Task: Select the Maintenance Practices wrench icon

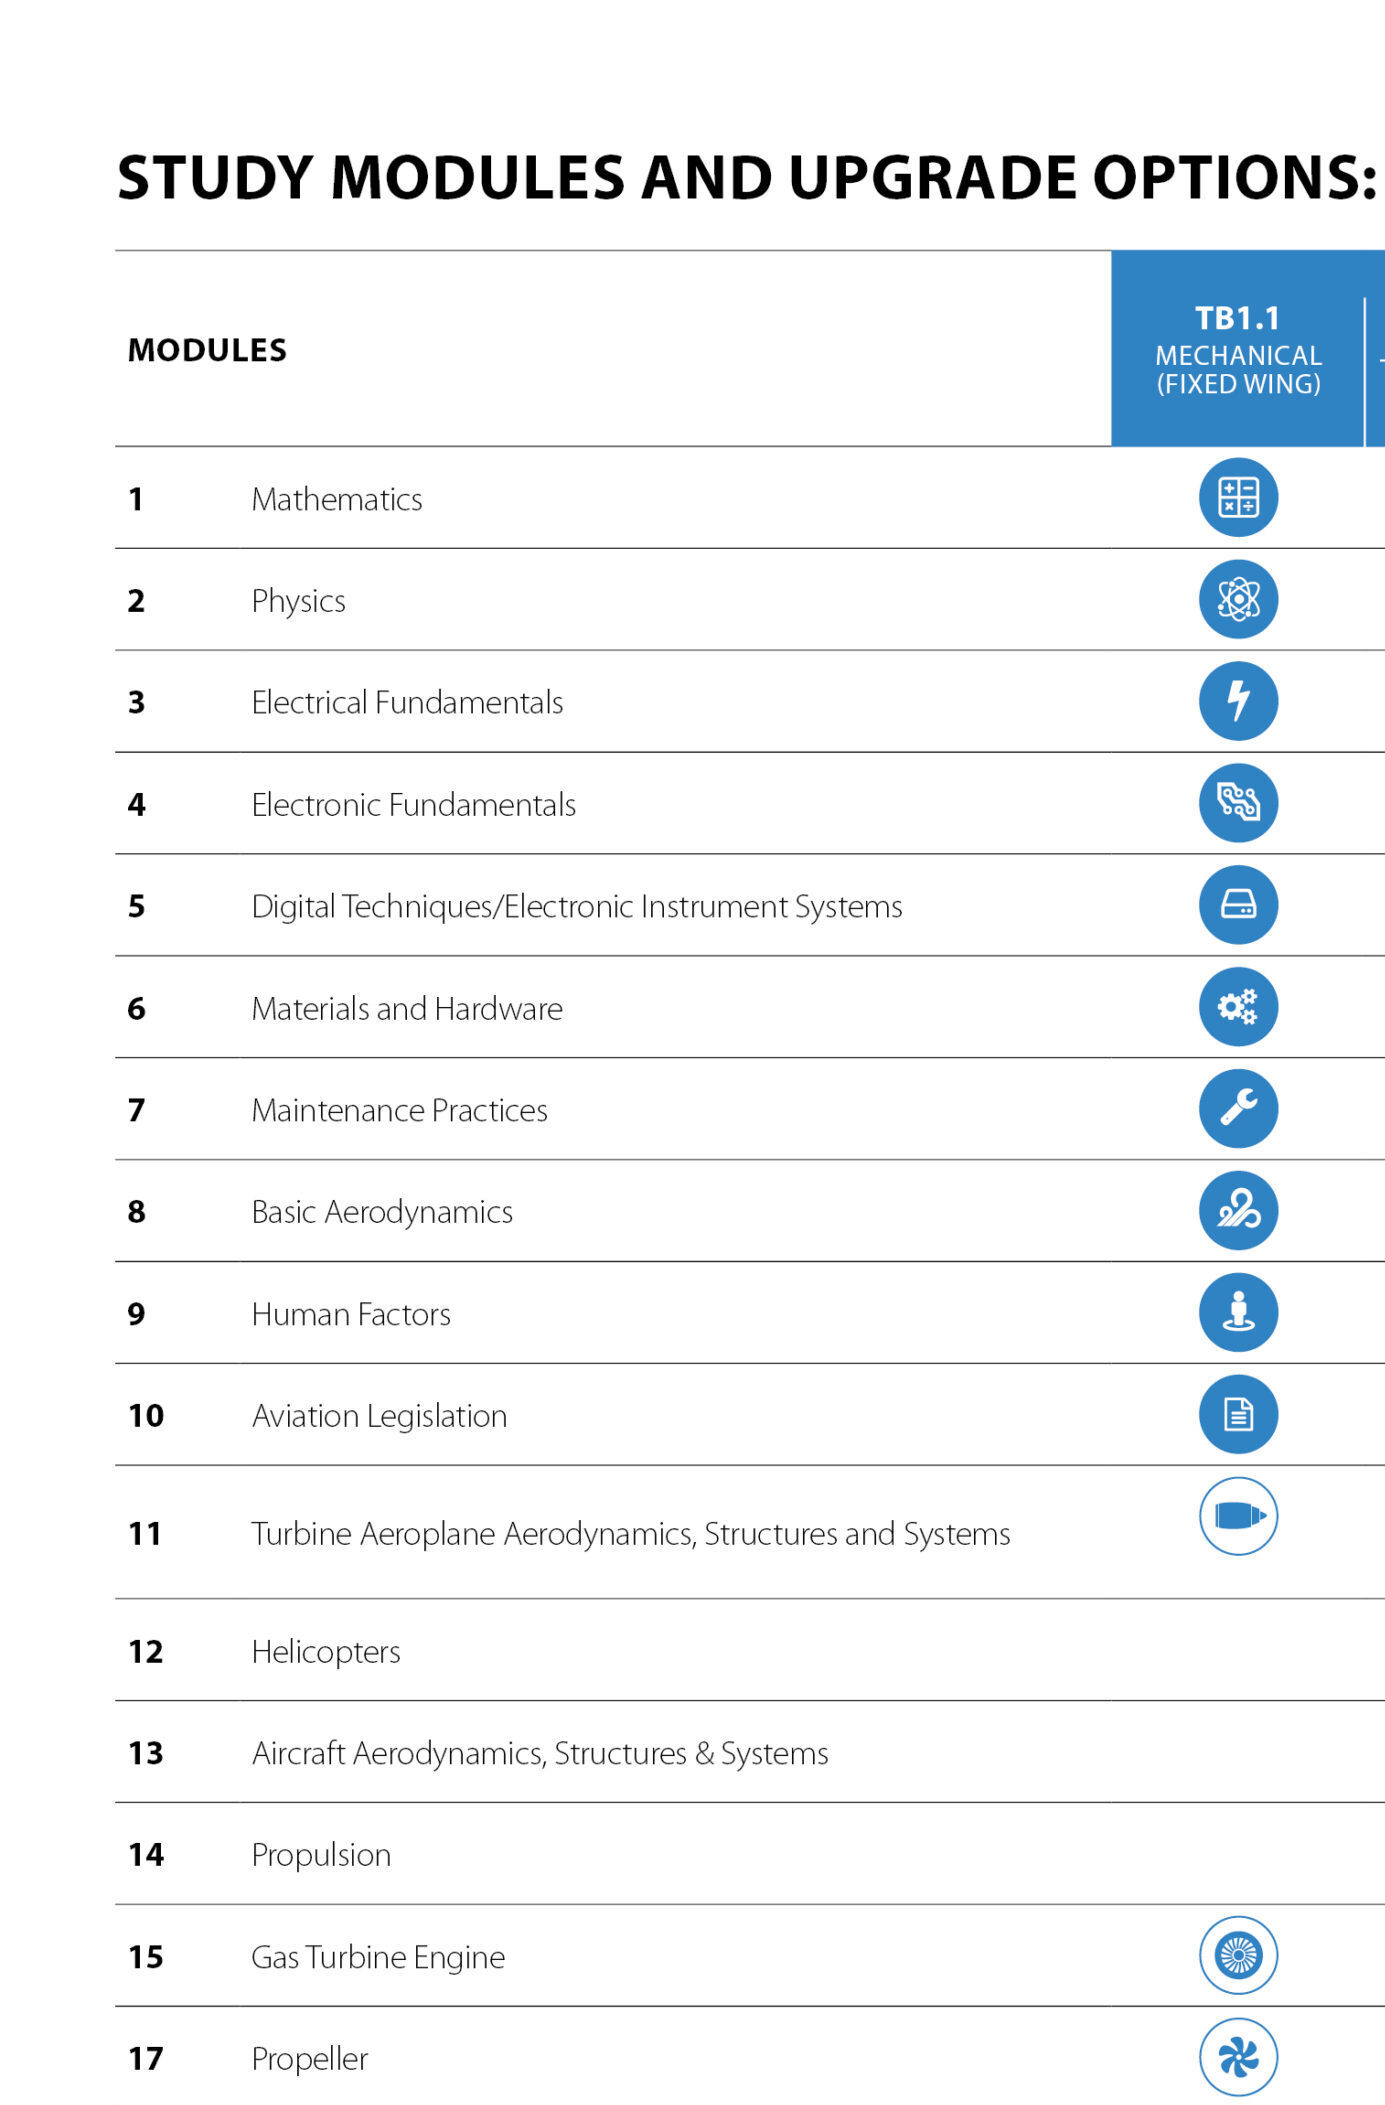Action: [x=1238, y=1108]
